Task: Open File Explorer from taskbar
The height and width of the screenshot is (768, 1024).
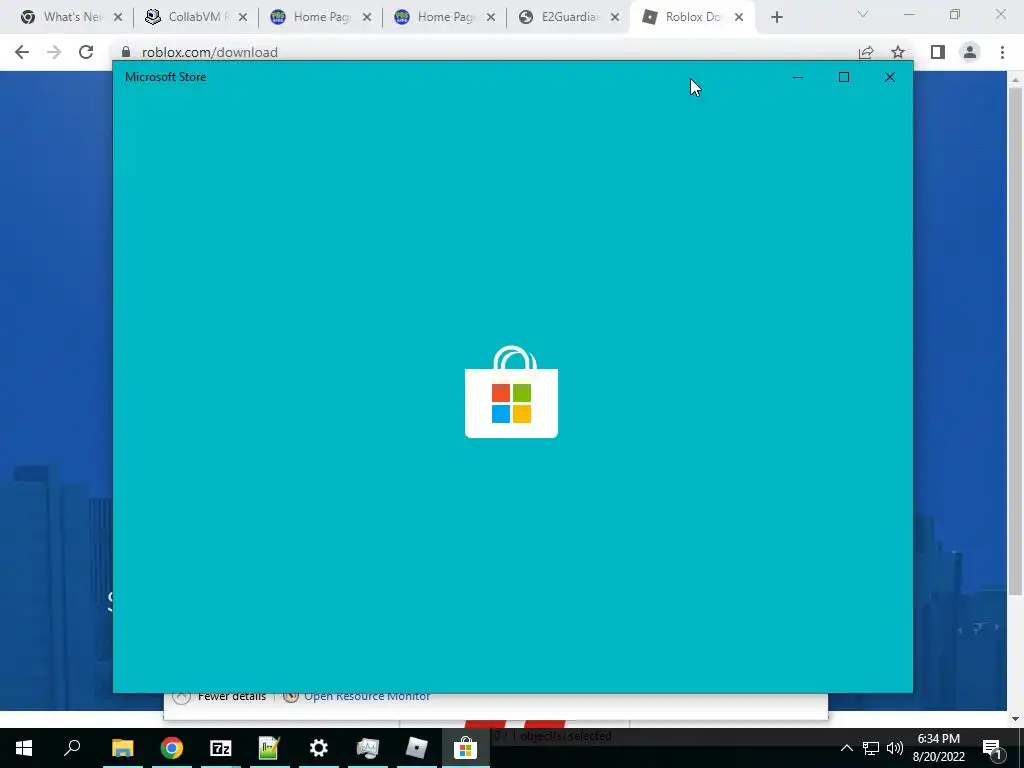Action: [122, 748]
